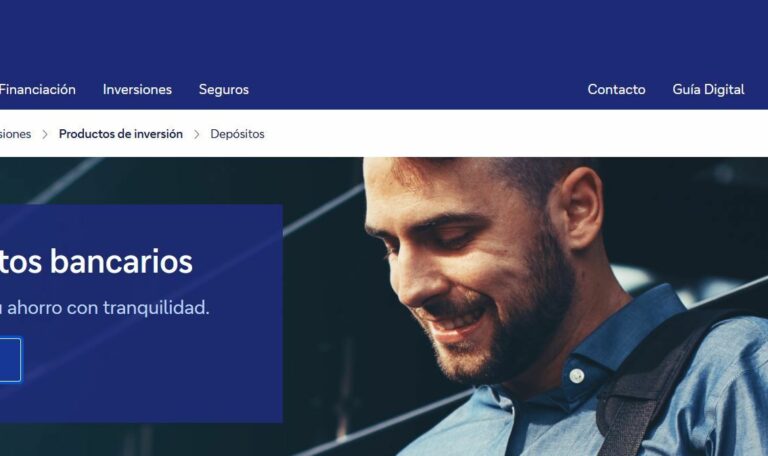The image size is (768, 456).
Task: Open the Guía Digital link
Action: coord(708,90)
